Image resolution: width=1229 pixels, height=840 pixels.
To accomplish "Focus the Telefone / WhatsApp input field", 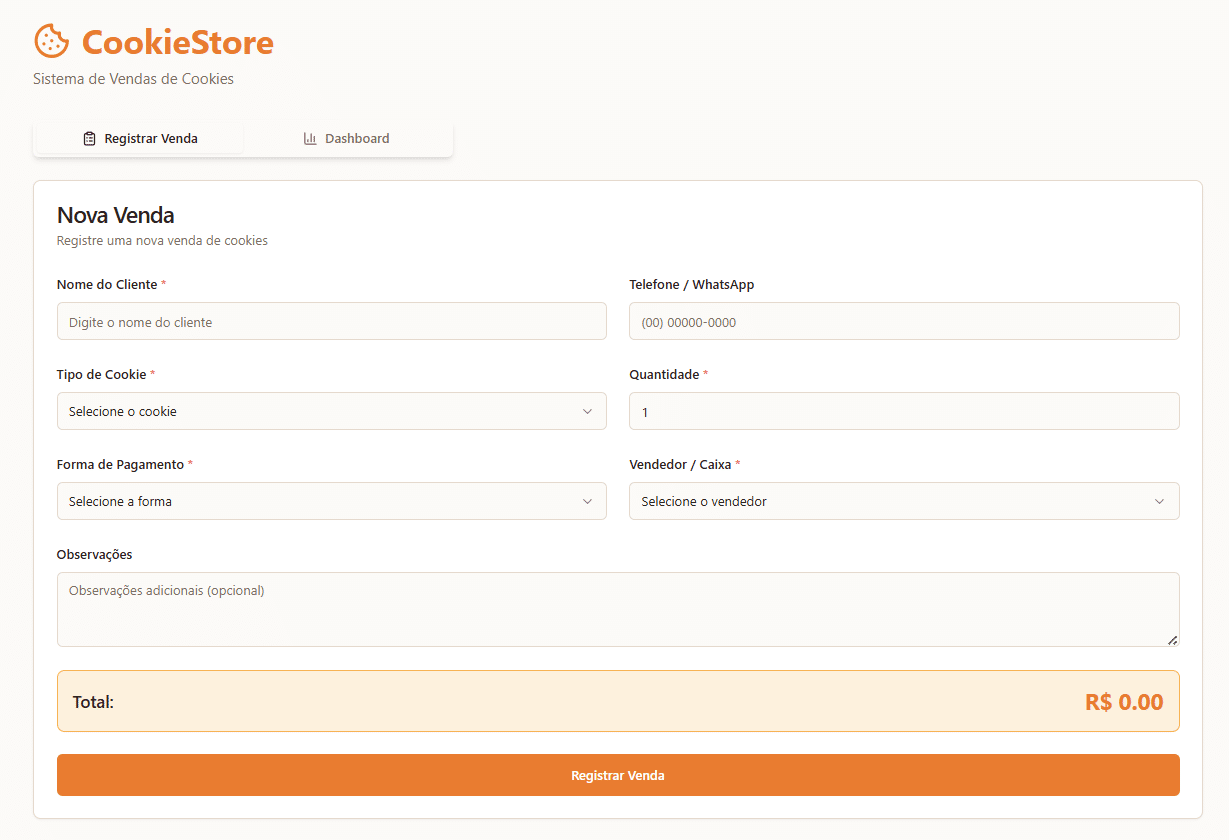I will (x=904, y=321).
